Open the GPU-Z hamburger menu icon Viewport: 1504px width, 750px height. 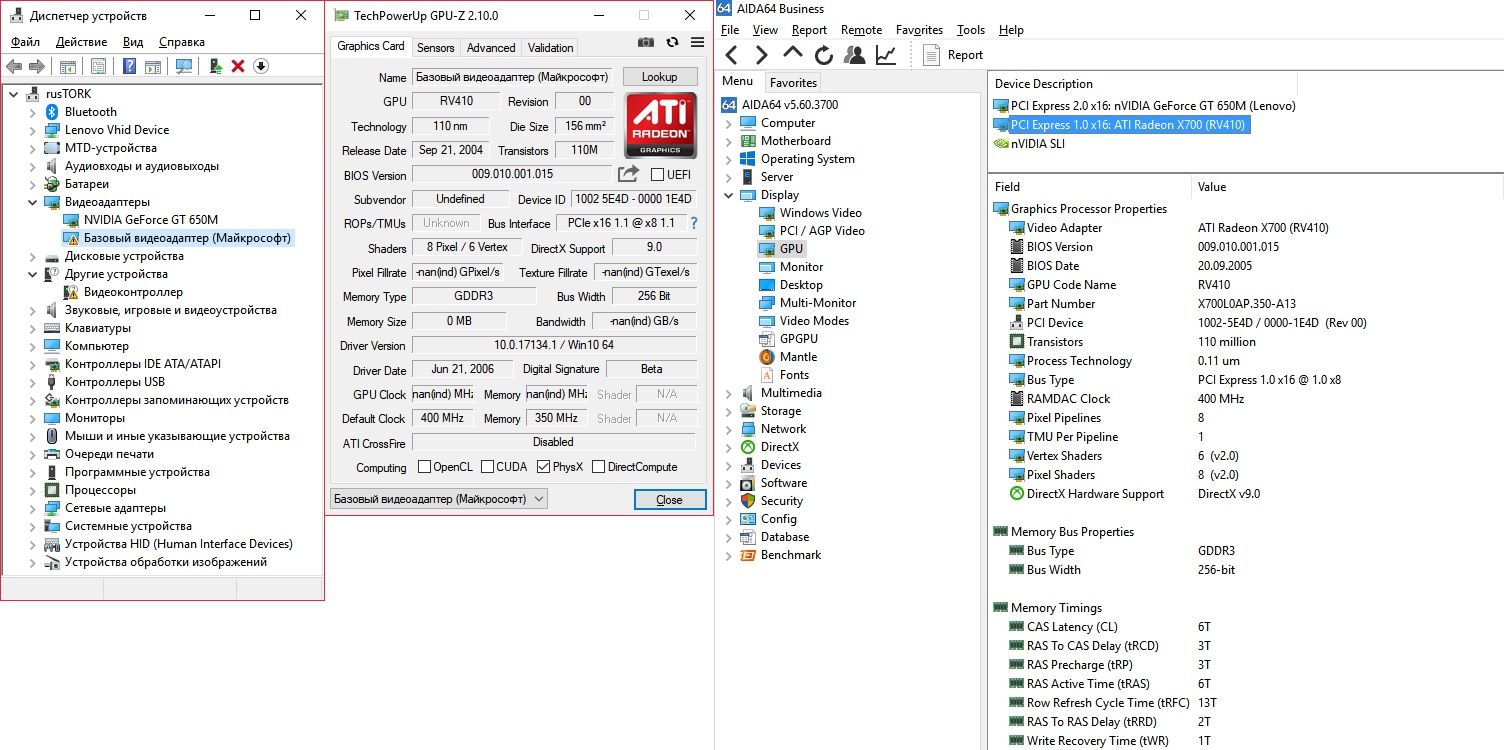tap(698, 42)
